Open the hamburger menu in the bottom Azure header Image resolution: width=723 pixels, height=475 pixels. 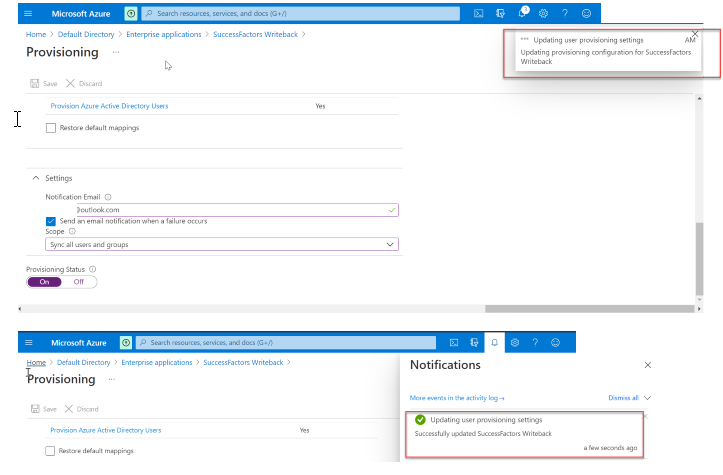29,343
